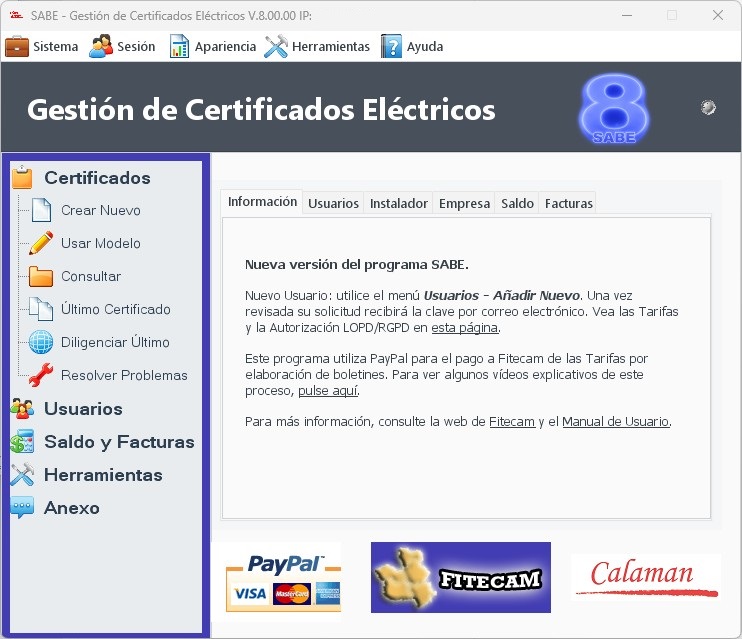Click the Diligenciar Último globe icon
This screenshot has height=639, width=742.
pyautogui.click(x=41, y=342)
